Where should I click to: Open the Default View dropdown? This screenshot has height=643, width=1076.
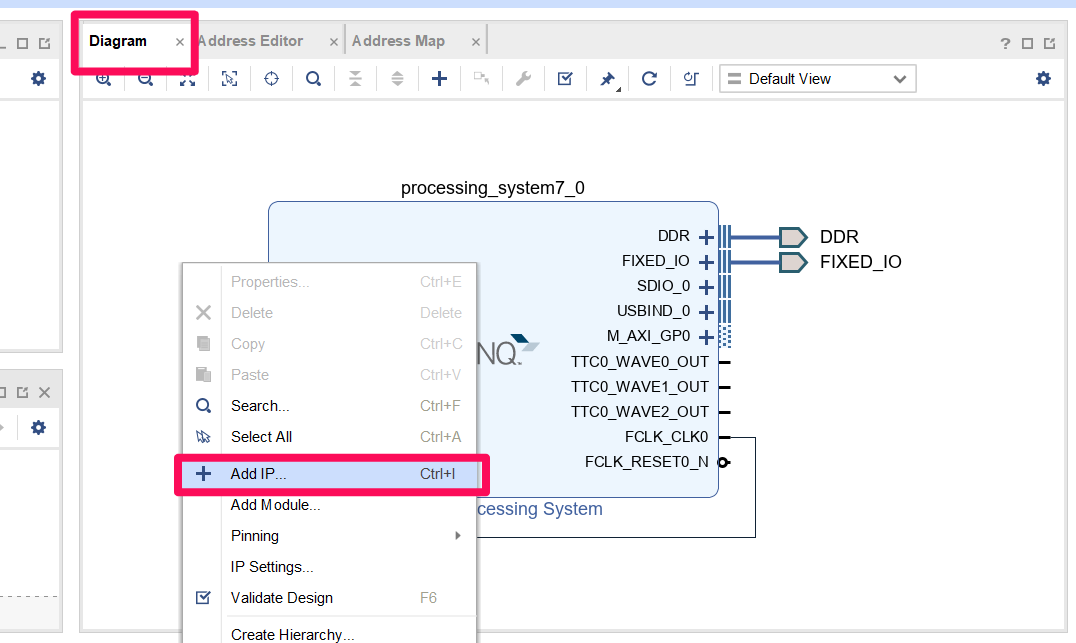pyautogui.click(x=817, y=79)
